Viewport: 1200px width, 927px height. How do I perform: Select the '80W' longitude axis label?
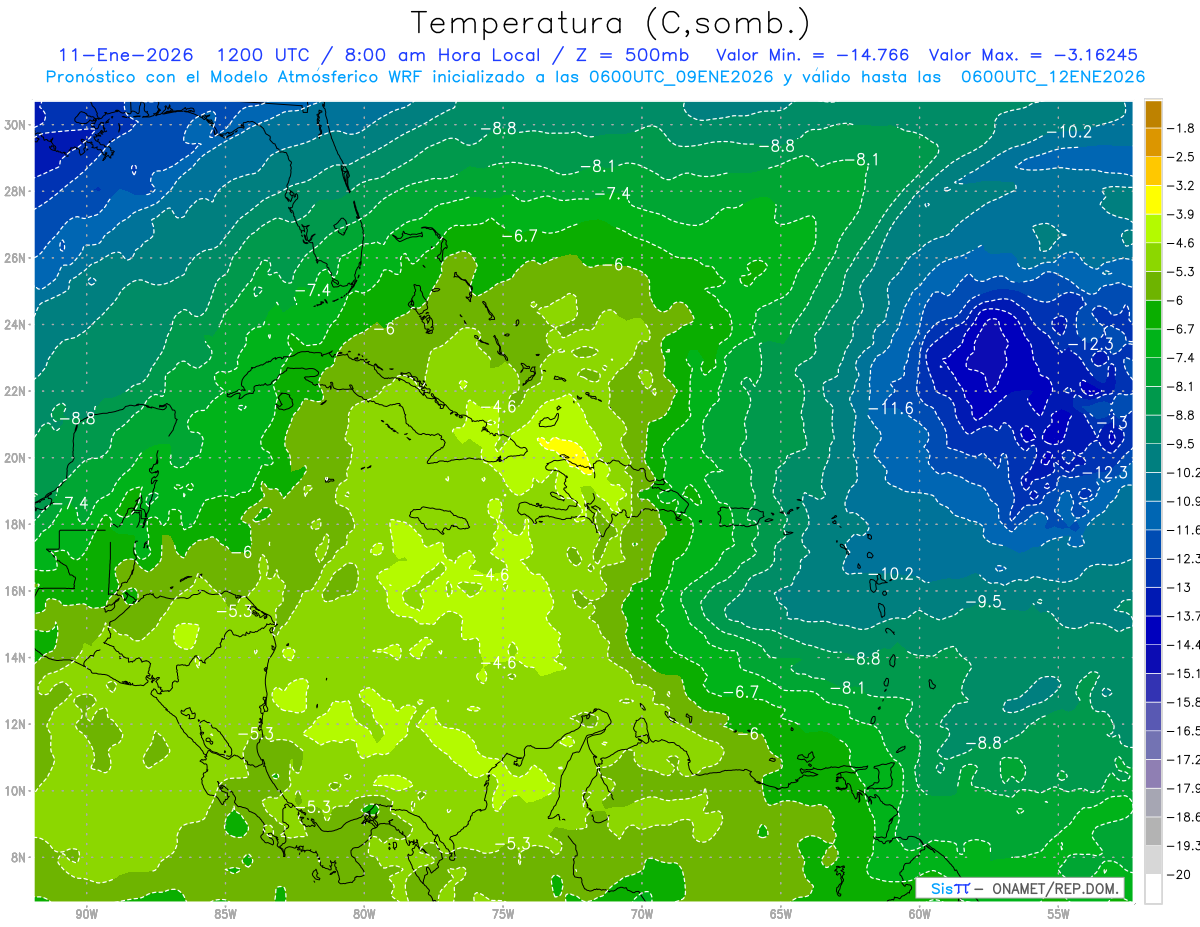pos(364,913)
